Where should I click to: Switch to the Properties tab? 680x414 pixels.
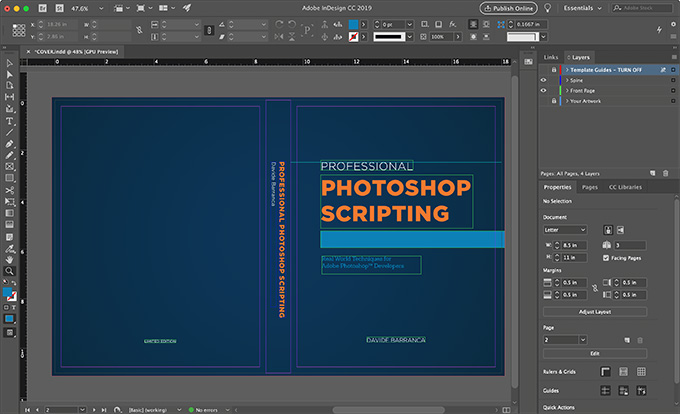(x=557, y=187)
